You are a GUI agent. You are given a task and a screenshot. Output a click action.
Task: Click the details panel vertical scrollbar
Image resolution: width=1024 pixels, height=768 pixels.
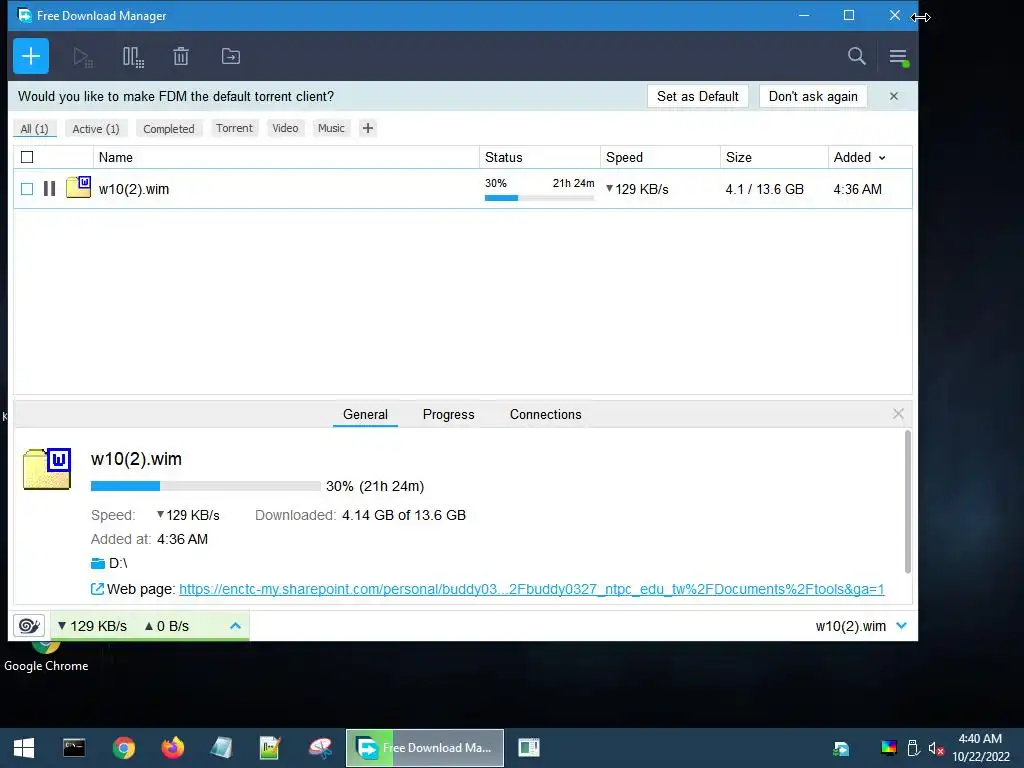pyautogui.click(x=907, y=502)
